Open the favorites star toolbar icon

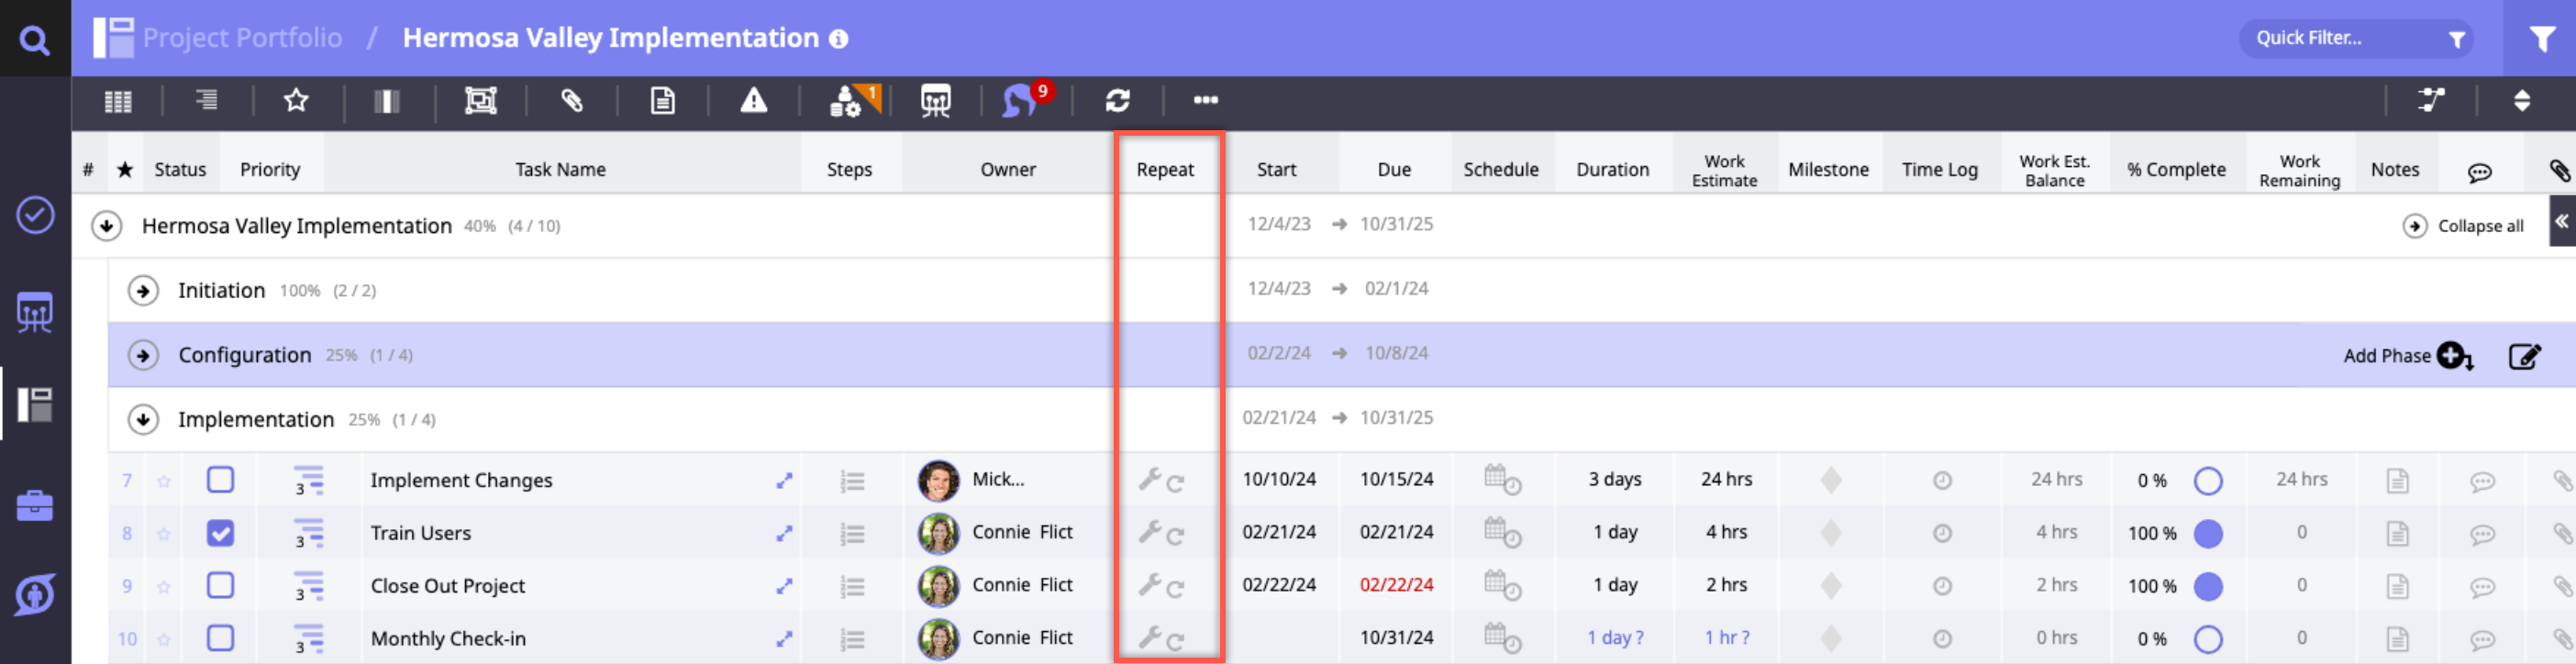296,100
